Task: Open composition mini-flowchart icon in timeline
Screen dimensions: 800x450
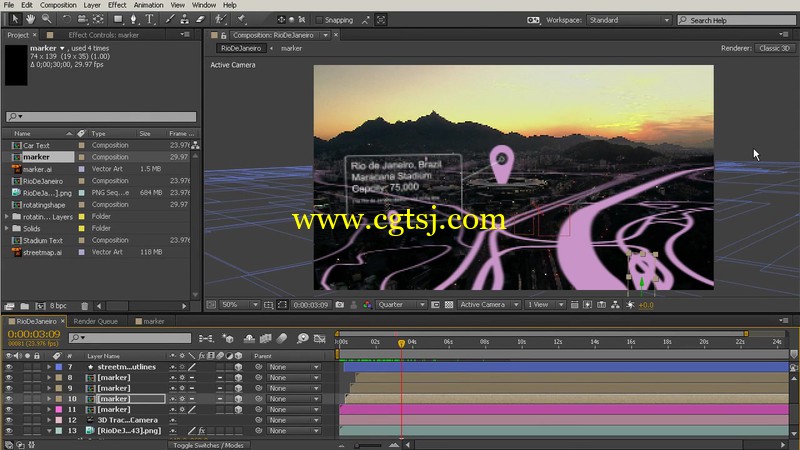Action: coord(206,338)
